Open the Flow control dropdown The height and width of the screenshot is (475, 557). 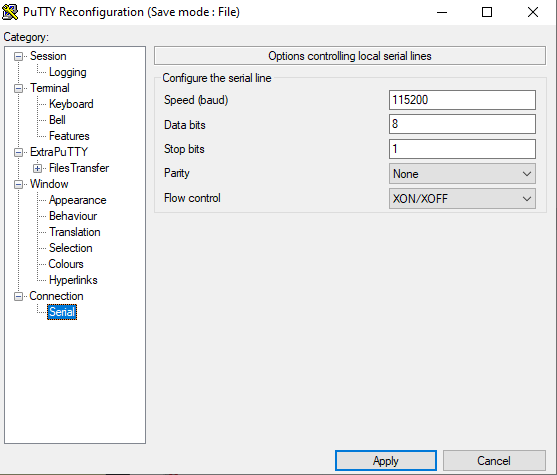[462, 199]
